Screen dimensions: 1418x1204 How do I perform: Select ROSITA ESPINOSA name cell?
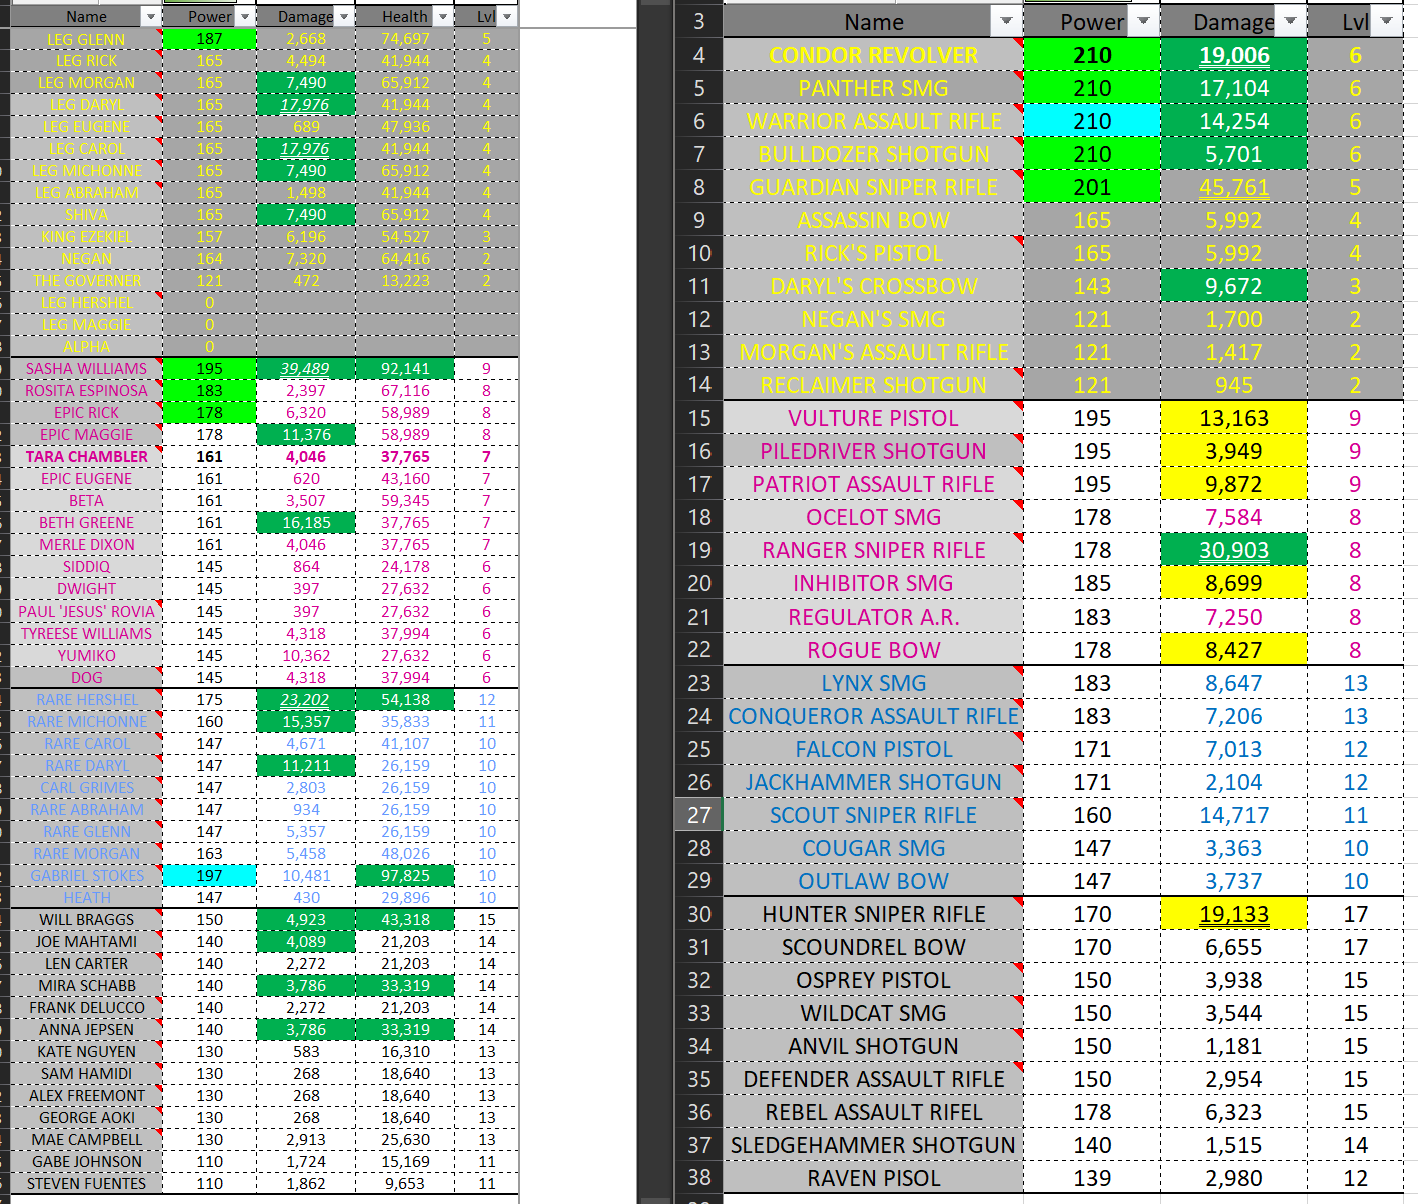click(86, 391)
